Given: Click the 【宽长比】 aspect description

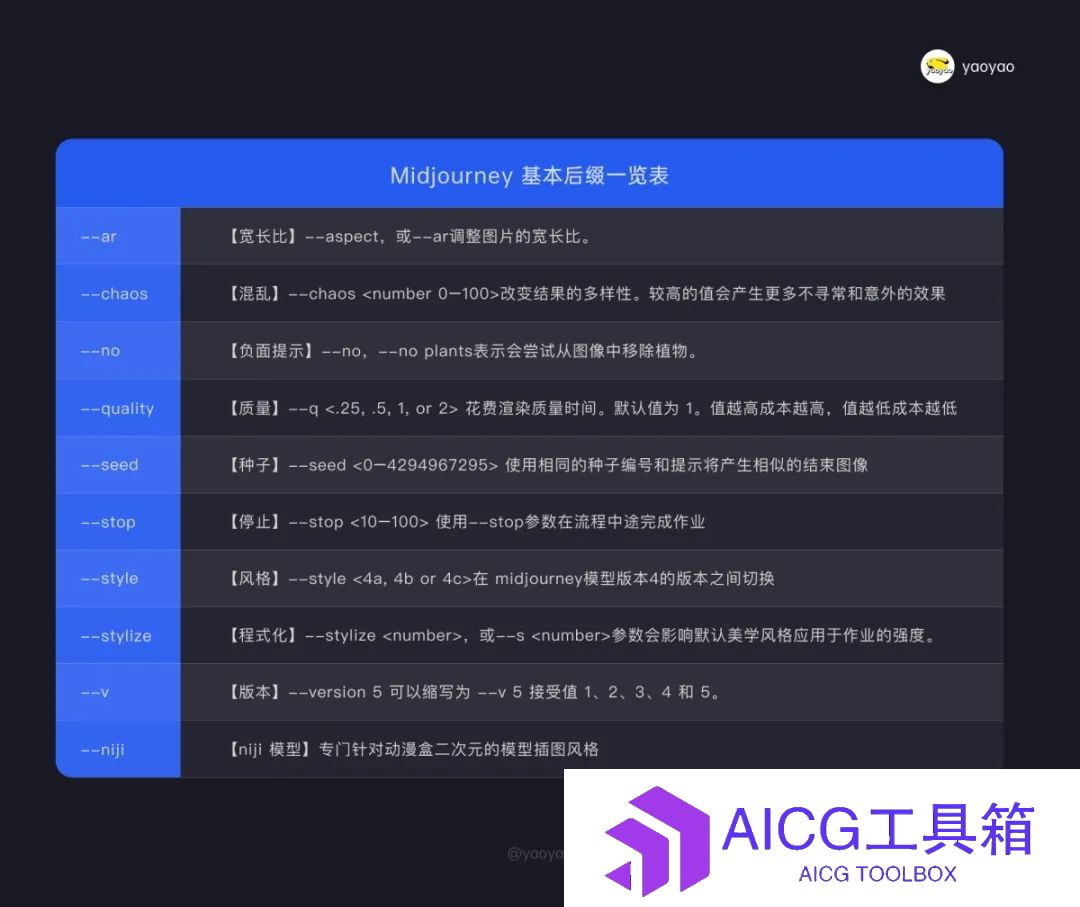Looking at the screenshot, I should click(410, 236).
